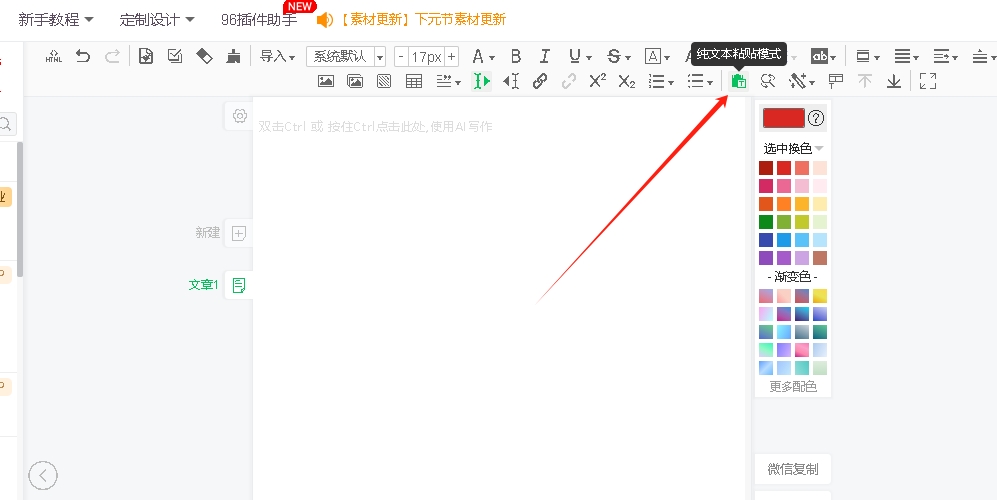Open the 定制设计 menu
Image resolution: width=997 pixels, height=500 pixels.
pos(157,19)
